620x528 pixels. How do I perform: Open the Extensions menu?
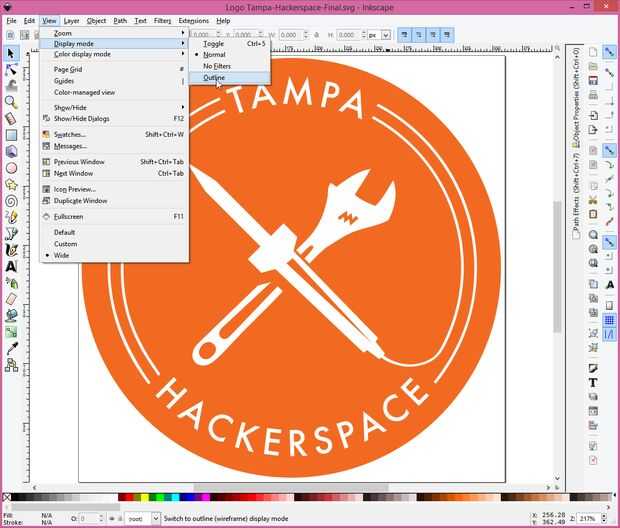(193, 21)
